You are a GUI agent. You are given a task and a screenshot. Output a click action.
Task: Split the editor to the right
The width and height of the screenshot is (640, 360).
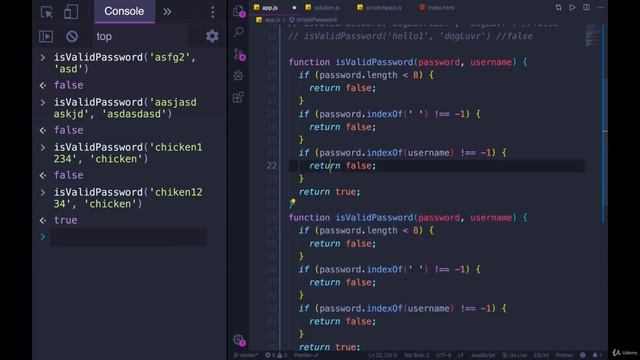pos(586,7)
